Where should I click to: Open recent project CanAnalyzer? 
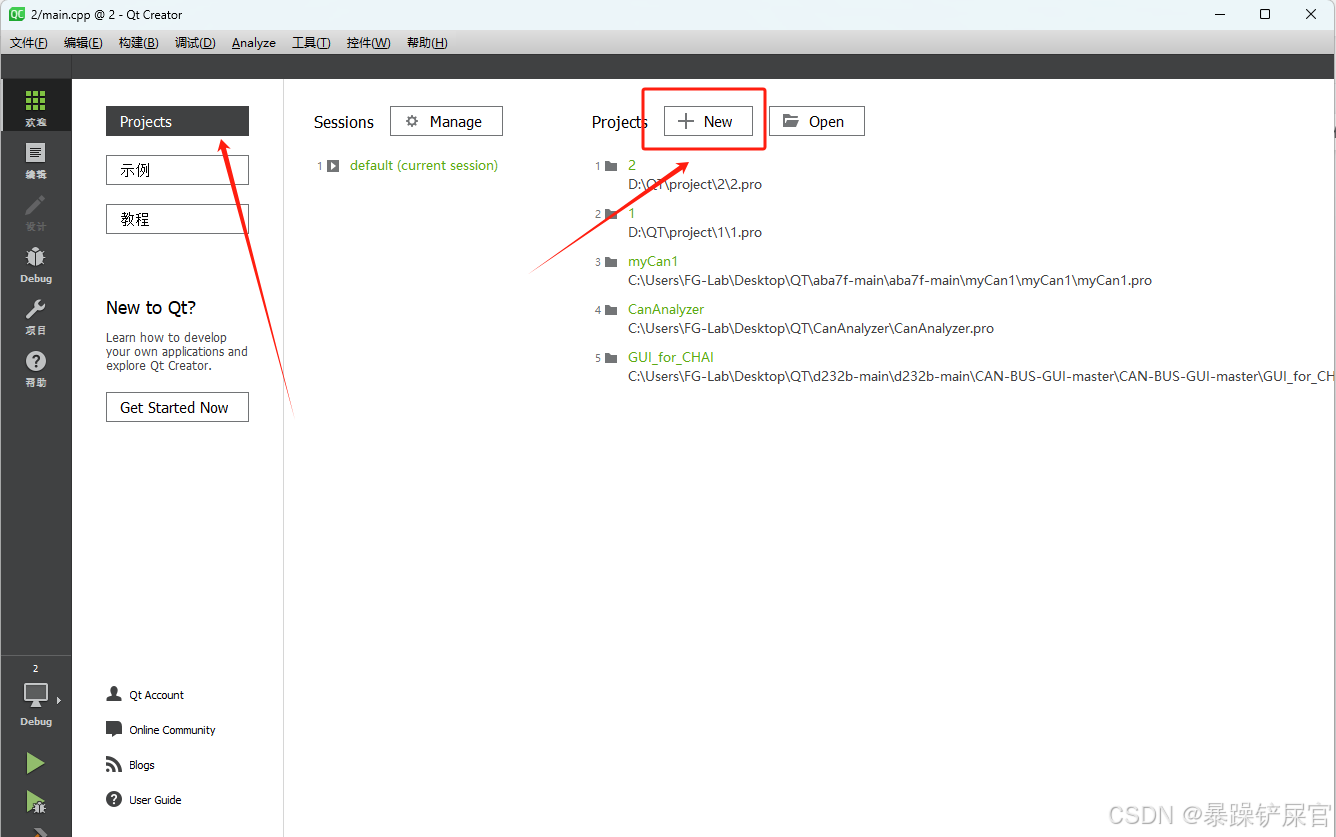pyautogui.click(x=666, y=309)
